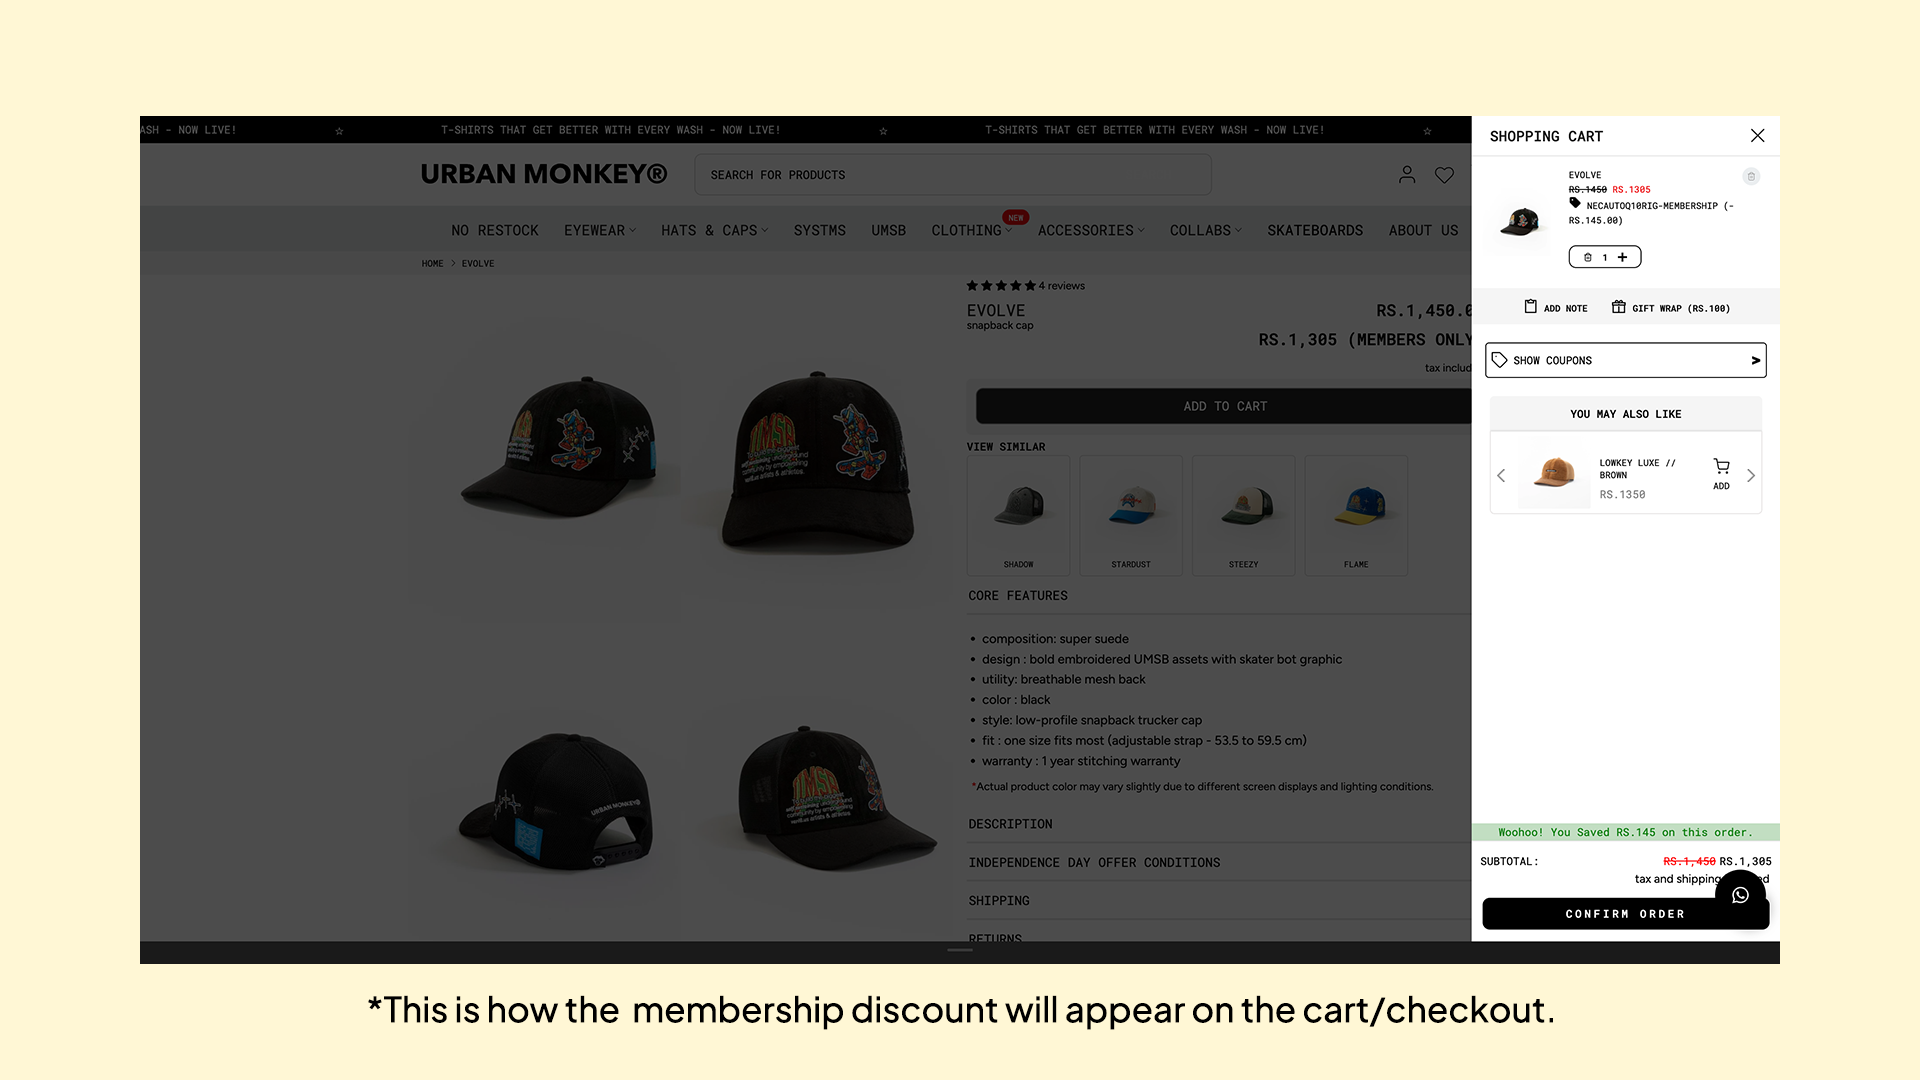Open the user account icon
Screen dimensions: 1920x1080
[1407, 175]
